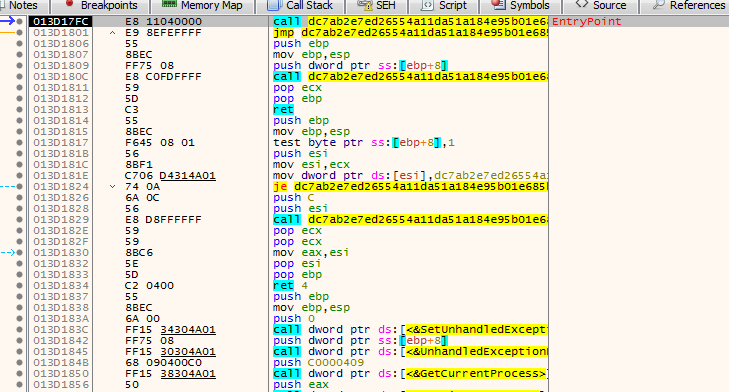Viewport: 729px width, 392px height.
Task: Click address 013D1856
Action: (x=60, y=385)
